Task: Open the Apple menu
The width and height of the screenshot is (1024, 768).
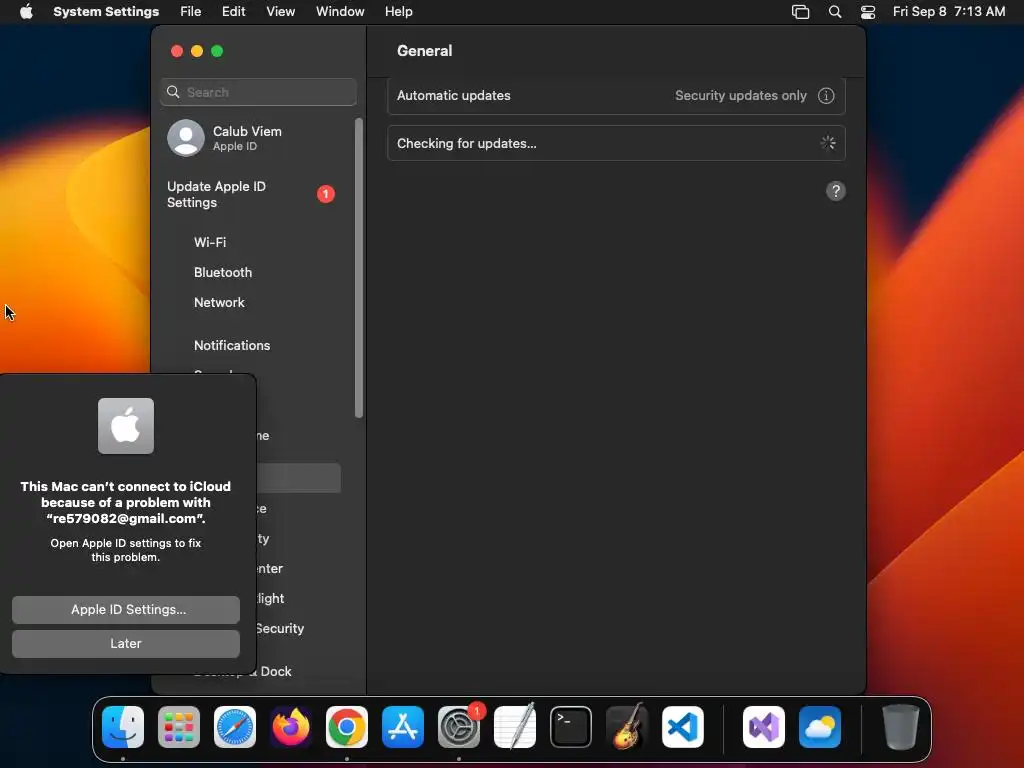Action: (26, 12)
